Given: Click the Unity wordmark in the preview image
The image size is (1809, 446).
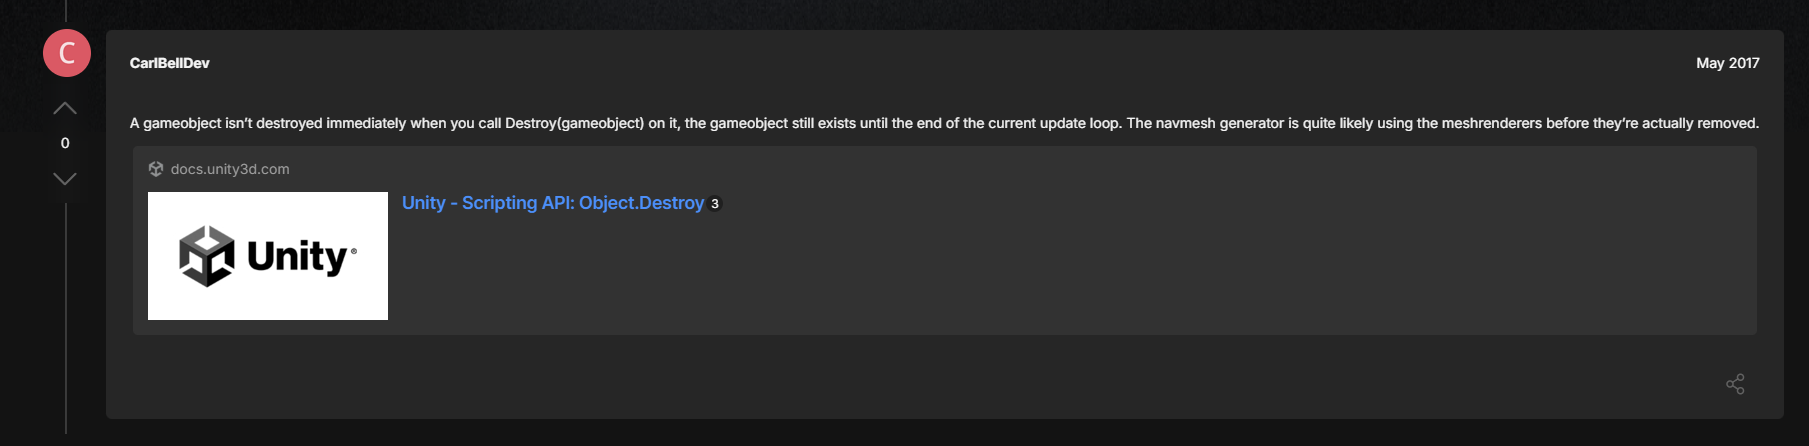Looking at the screenshot, I should point(298,257).
